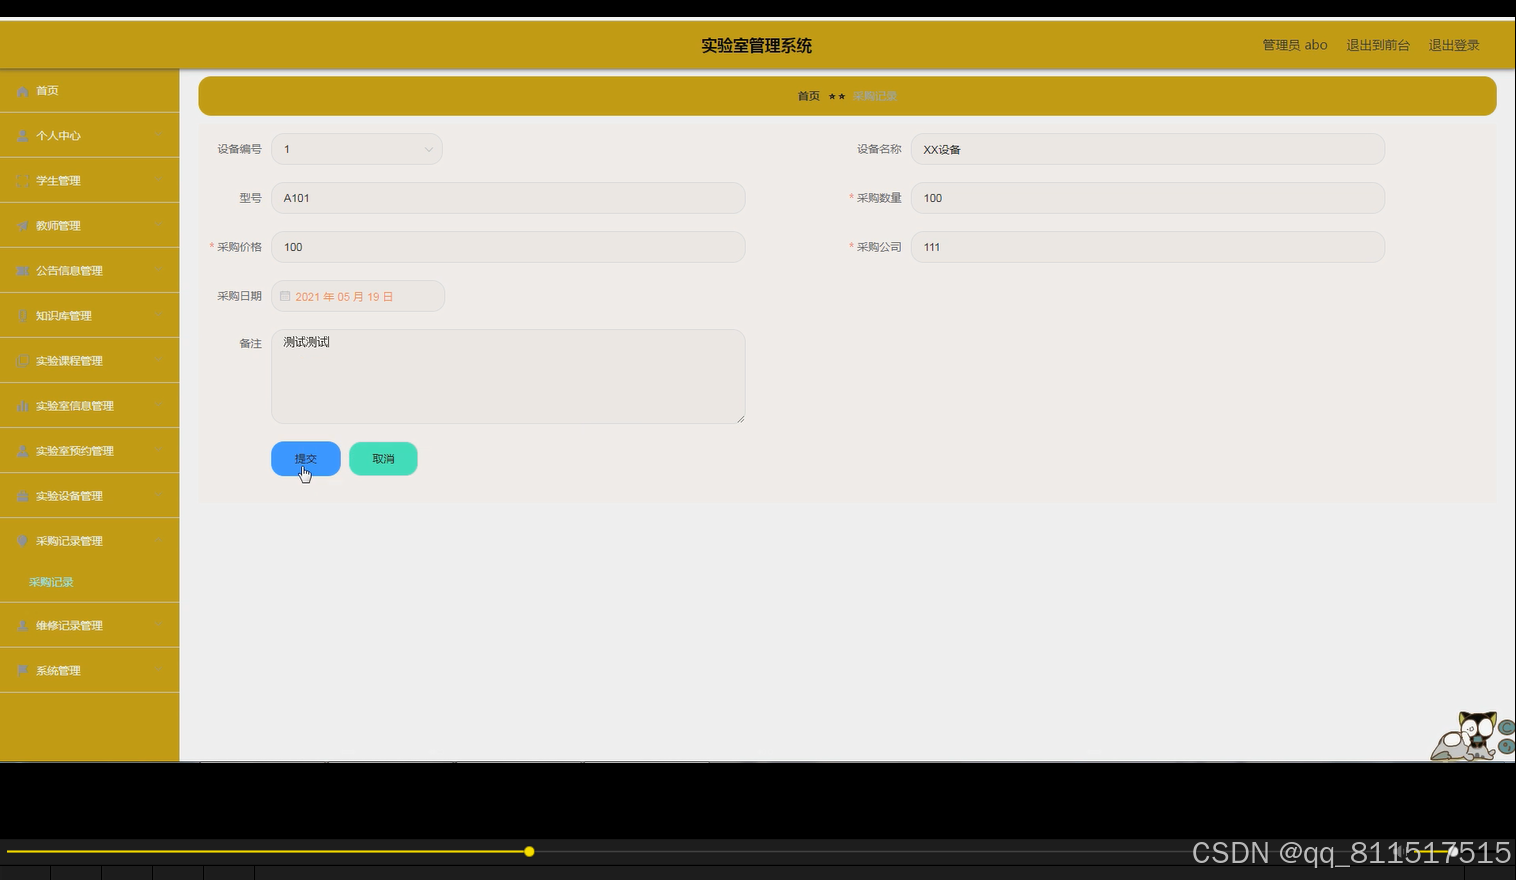Click the blue 提交 button
The width and height of the screenshot is (1516, 880).
pyautogui.click(x=306, y=459)
